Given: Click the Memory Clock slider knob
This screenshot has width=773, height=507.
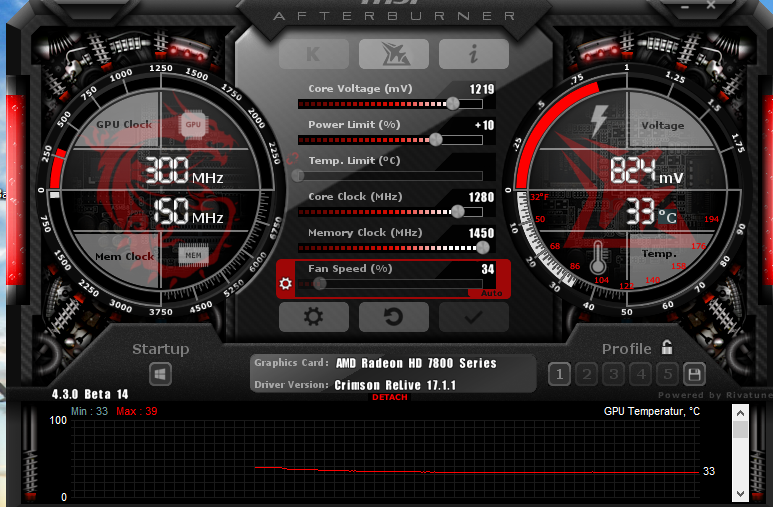Looking at the screenshot, I should pyautogui.click(x=483, y=248).
